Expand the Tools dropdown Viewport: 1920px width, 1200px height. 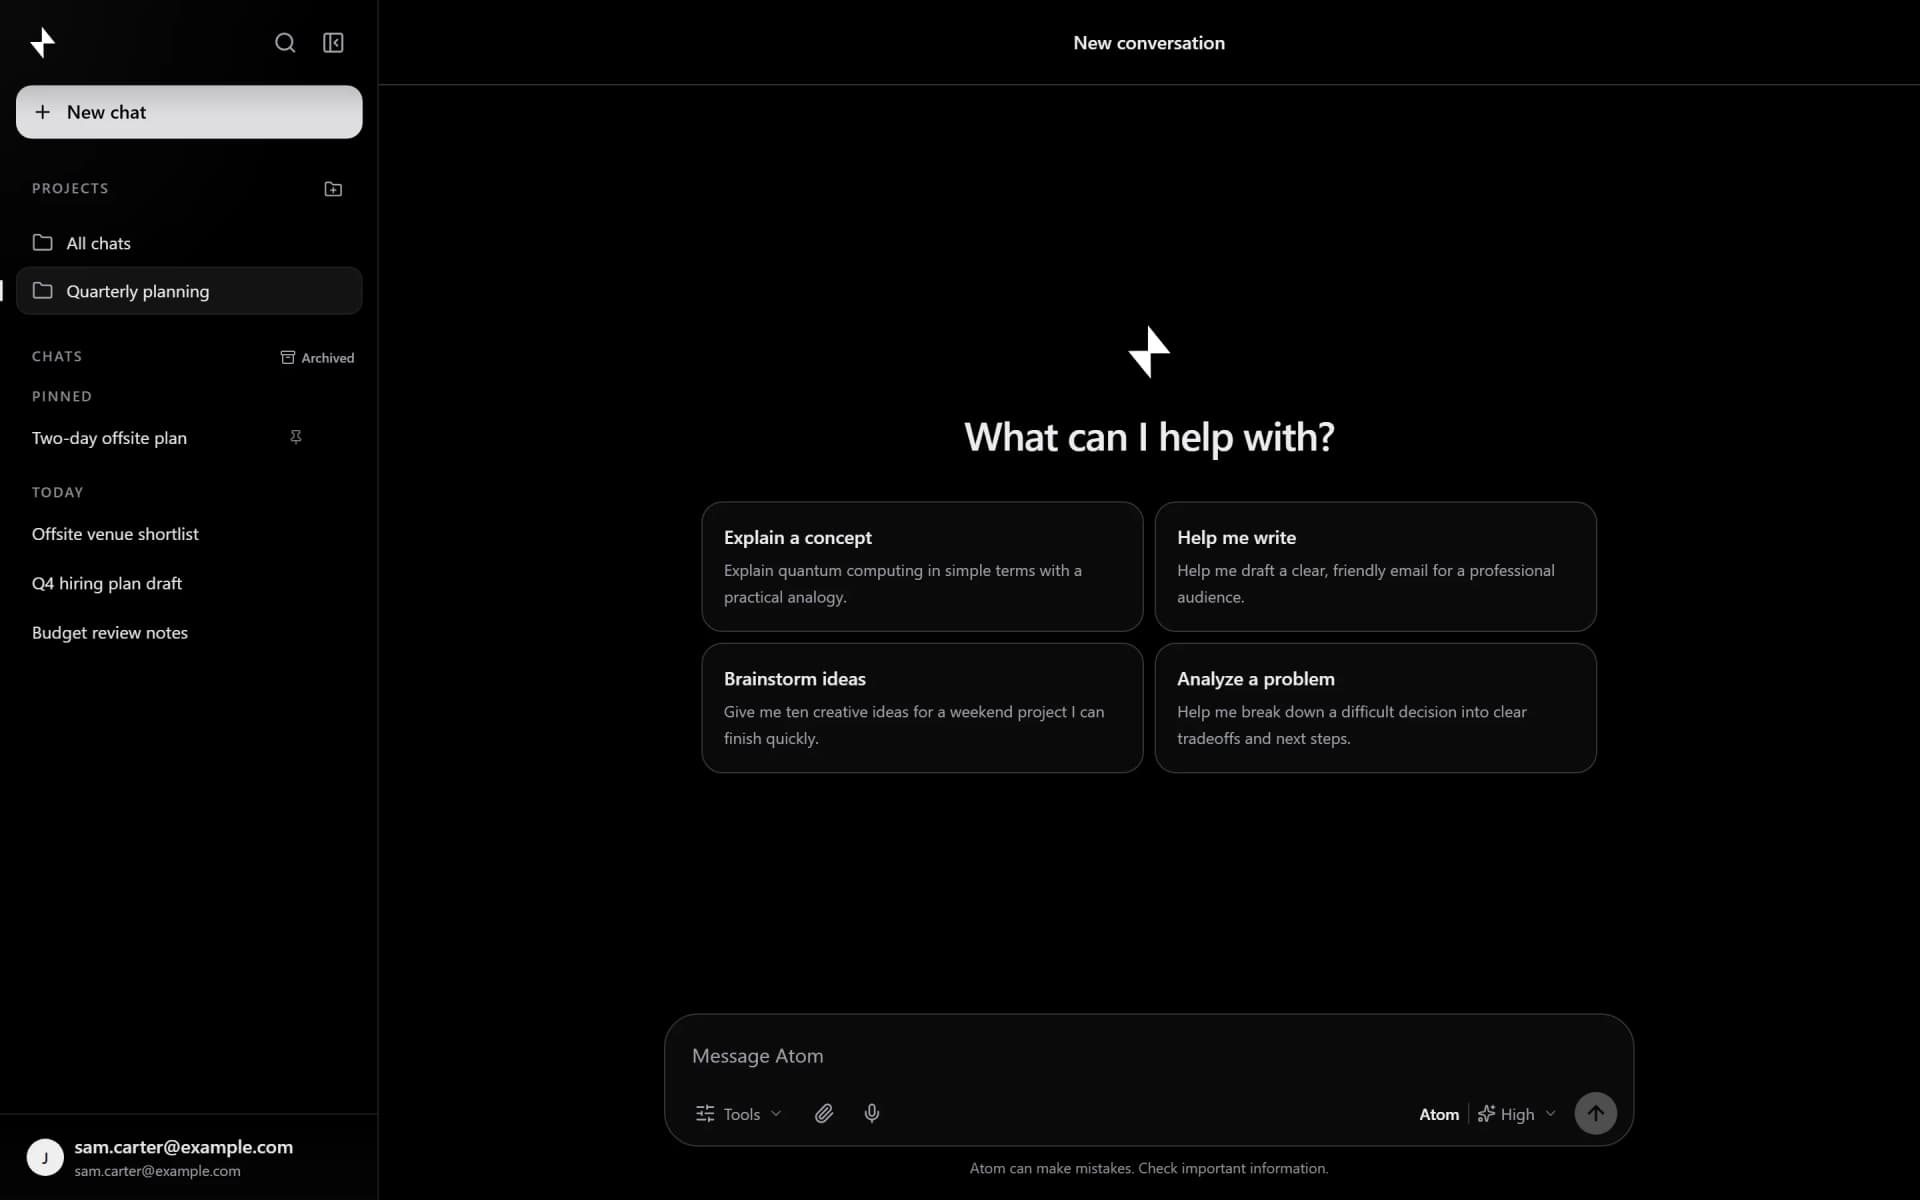coord(739,1114)
